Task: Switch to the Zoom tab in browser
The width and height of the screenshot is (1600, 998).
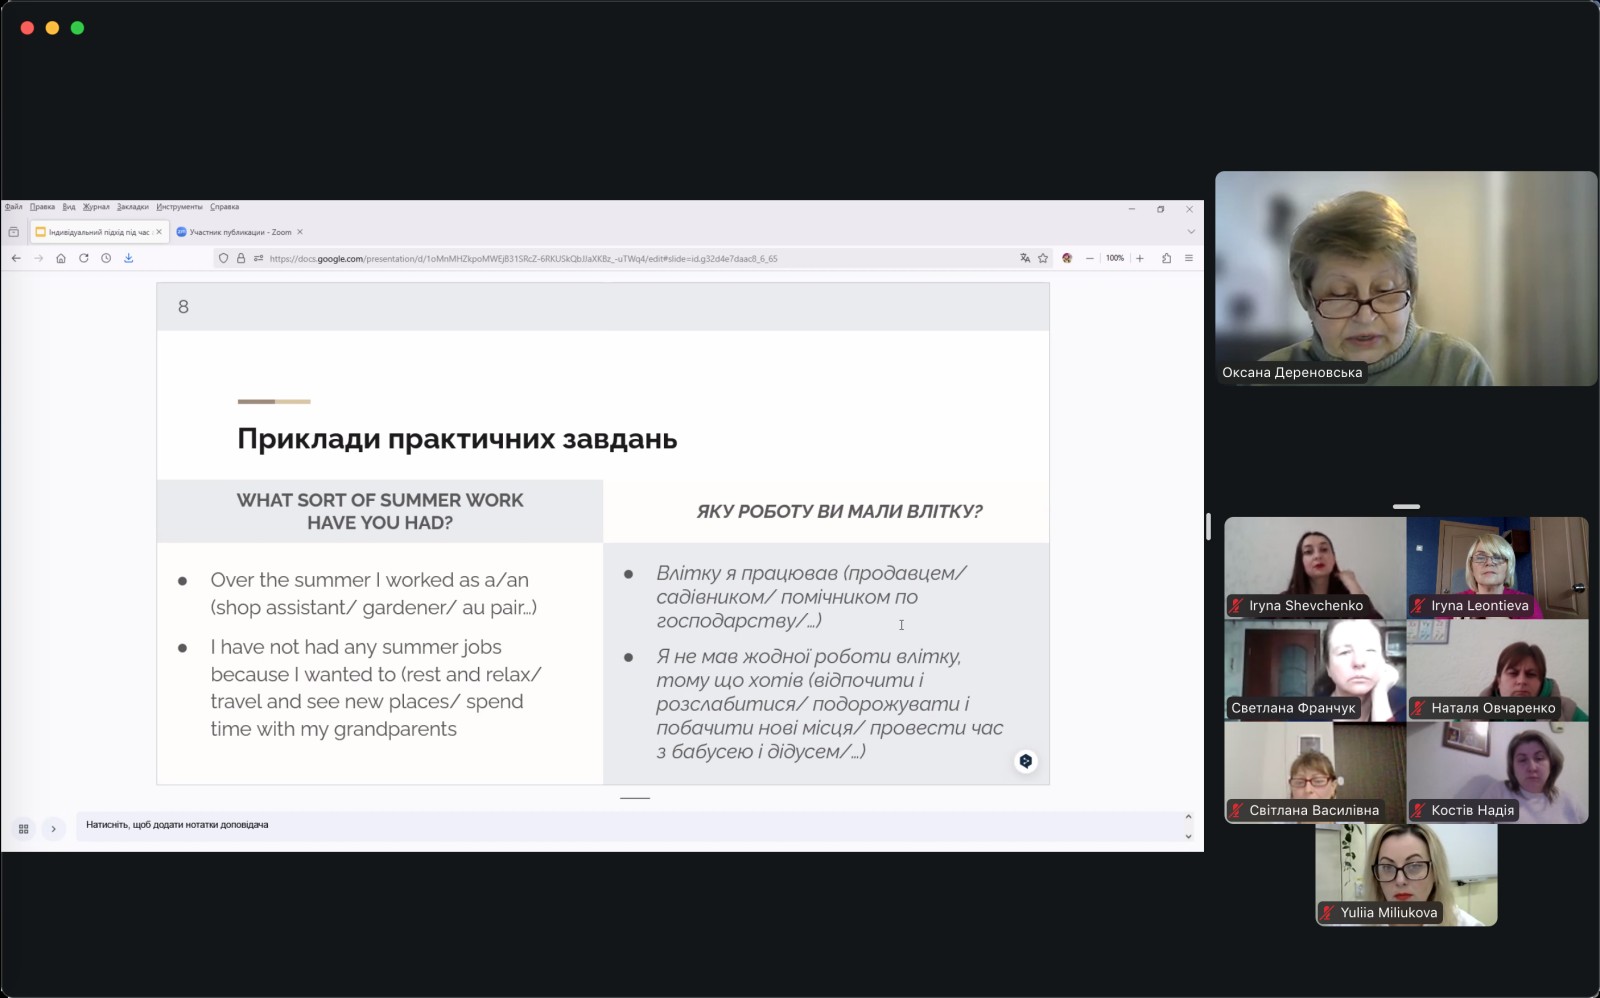Action: pos(239,232)
